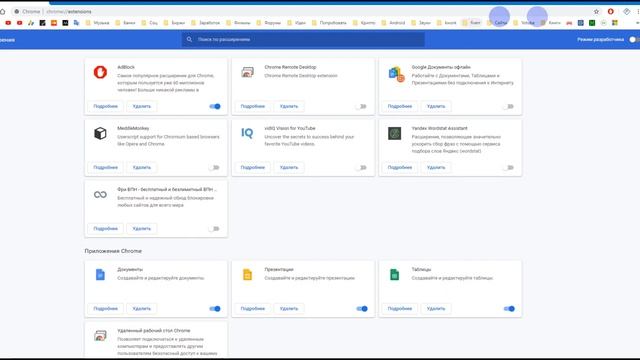Open the Заработок bookmarks folder
The height and width of the screenshot is (360, 640).
206,23
